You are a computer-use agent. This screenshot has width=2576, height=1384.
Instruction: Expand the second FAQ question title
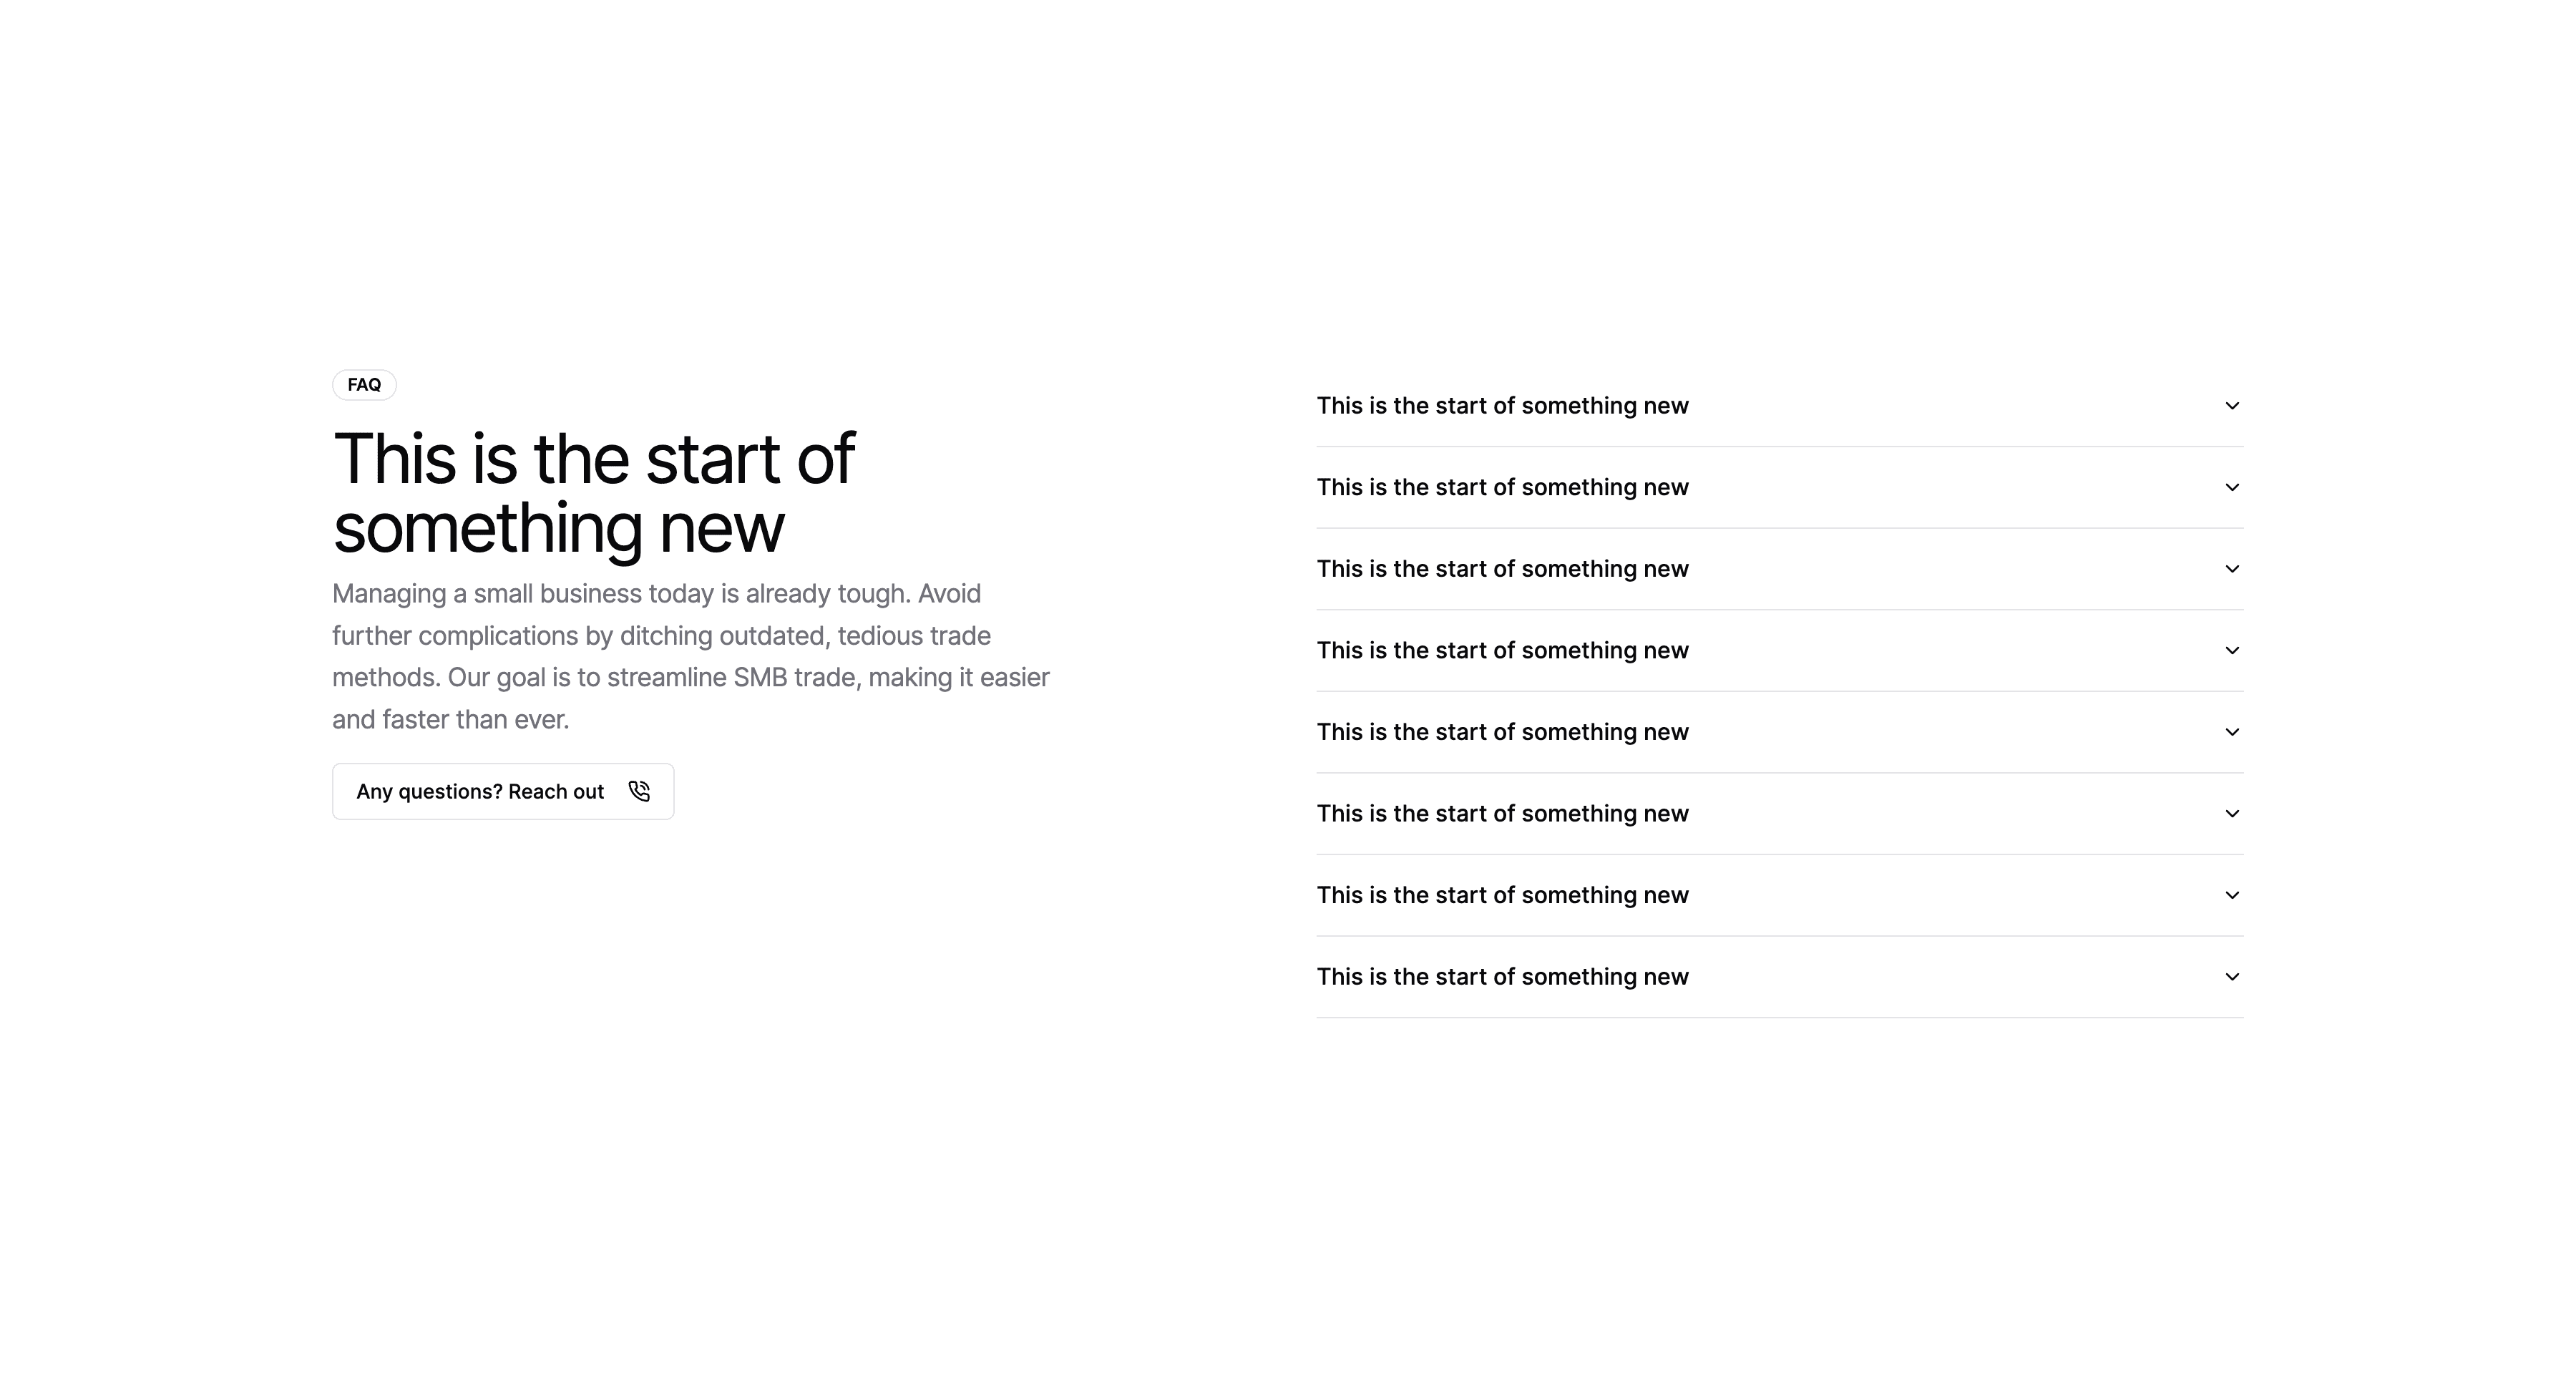coord(1502,487)
